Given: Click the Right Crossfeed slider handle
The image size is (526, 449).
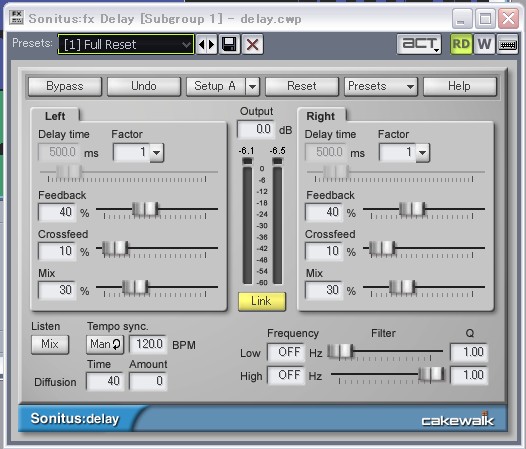Looking at the screenshot, I should (382, 248).
